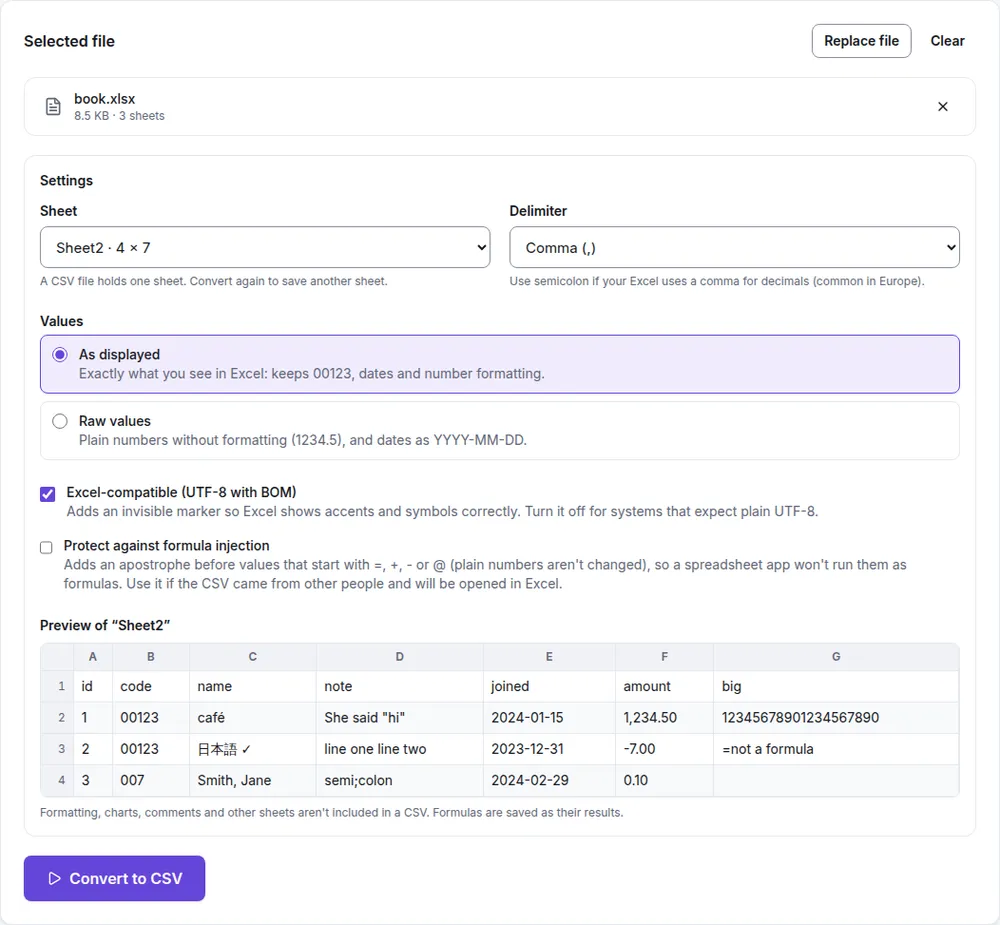Screen dimensions: 1000x925
Task: Uncheck Excel-compatible UTF-8 with BOM
Action: (48, 494)
